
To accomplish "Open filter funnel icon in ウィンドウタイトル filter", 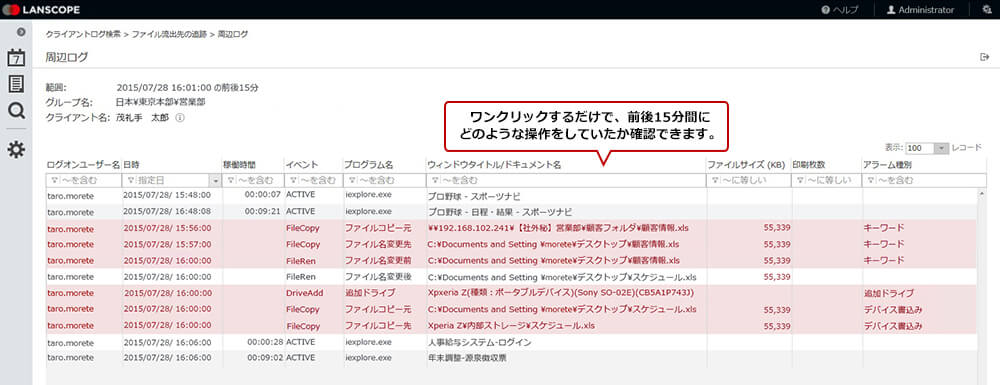I will [435, 181].
